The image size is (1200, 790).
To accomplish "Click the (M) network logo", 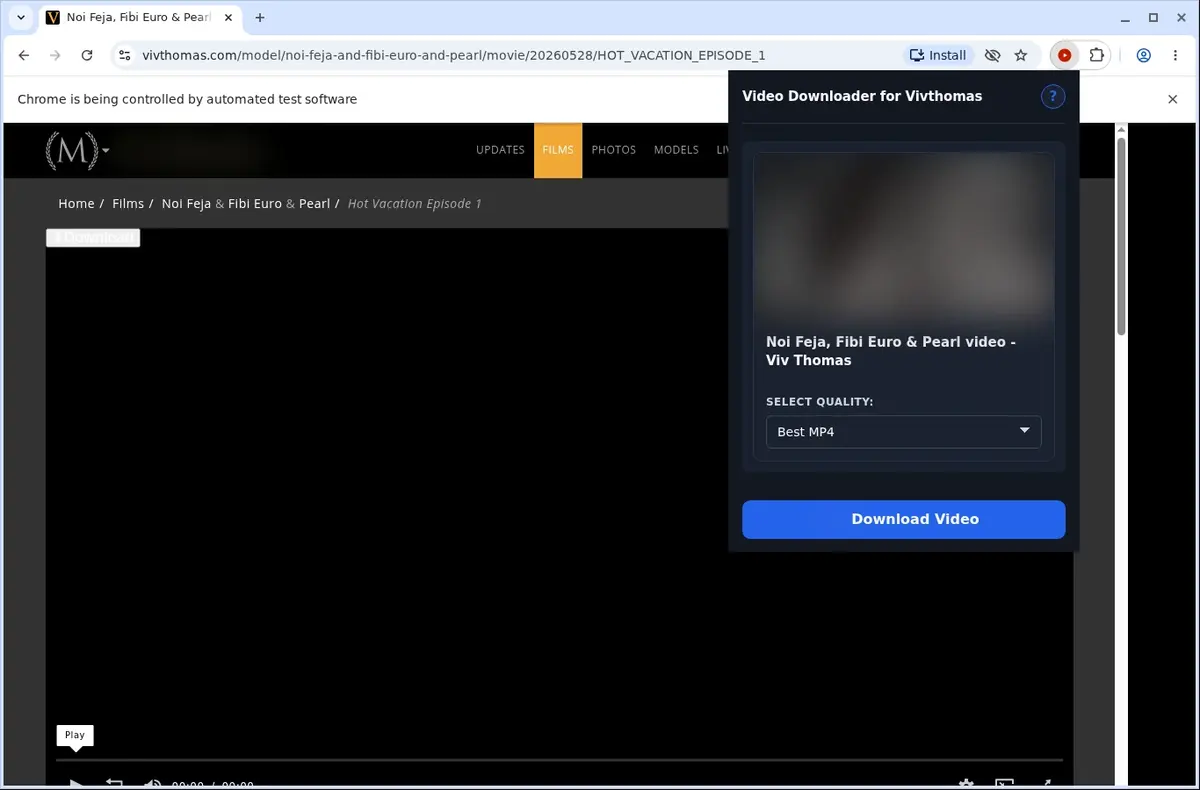I will tap(72, 150).
